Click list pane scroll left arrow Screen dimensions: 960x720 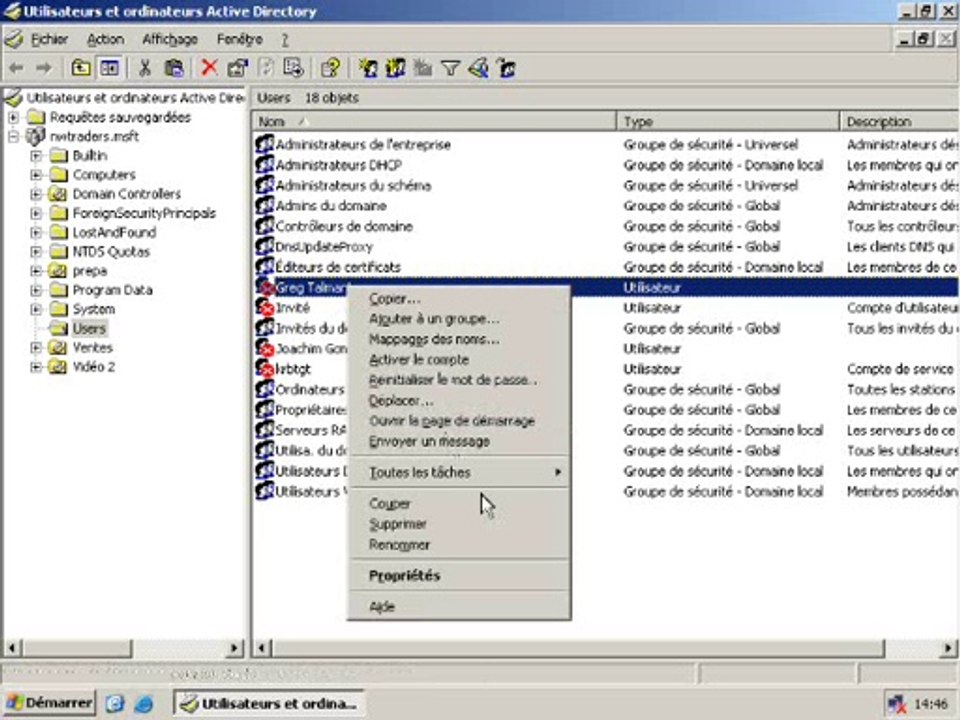click(x=262, y=648)
